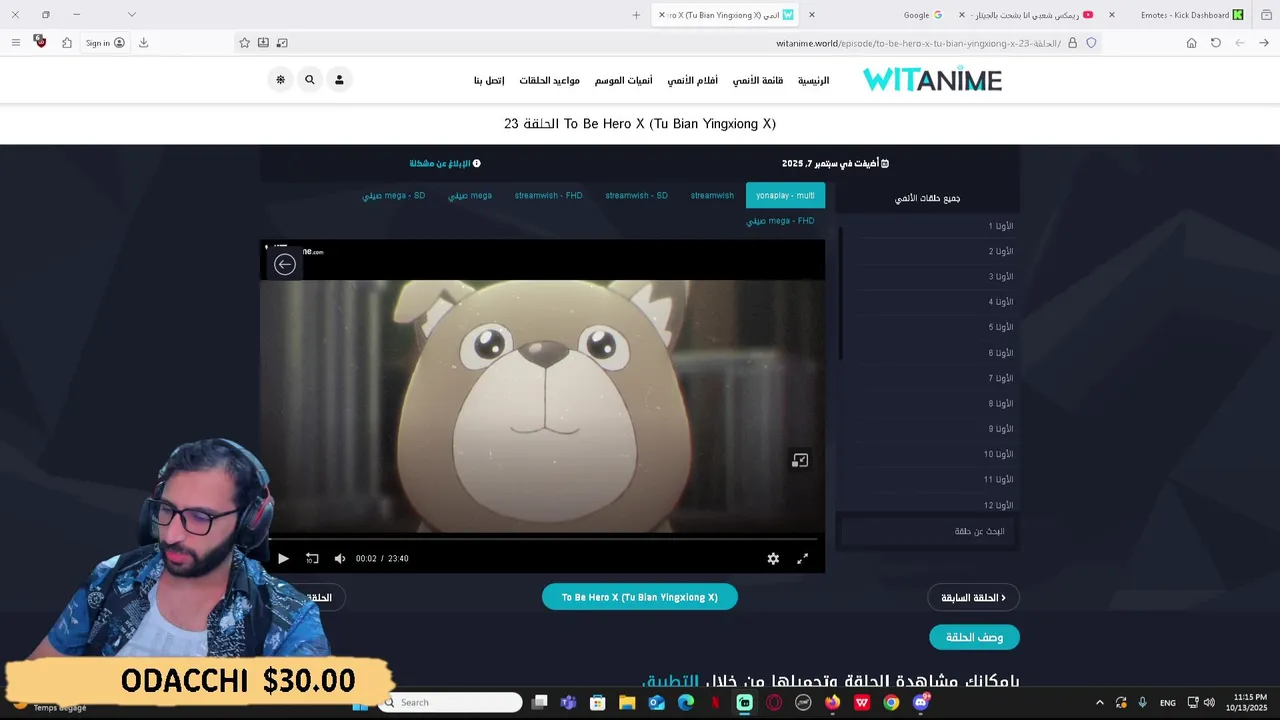Viewport: 1280px width, 720px height.
Task: Click the video progress bar
Action: click(x=543, y=539)
